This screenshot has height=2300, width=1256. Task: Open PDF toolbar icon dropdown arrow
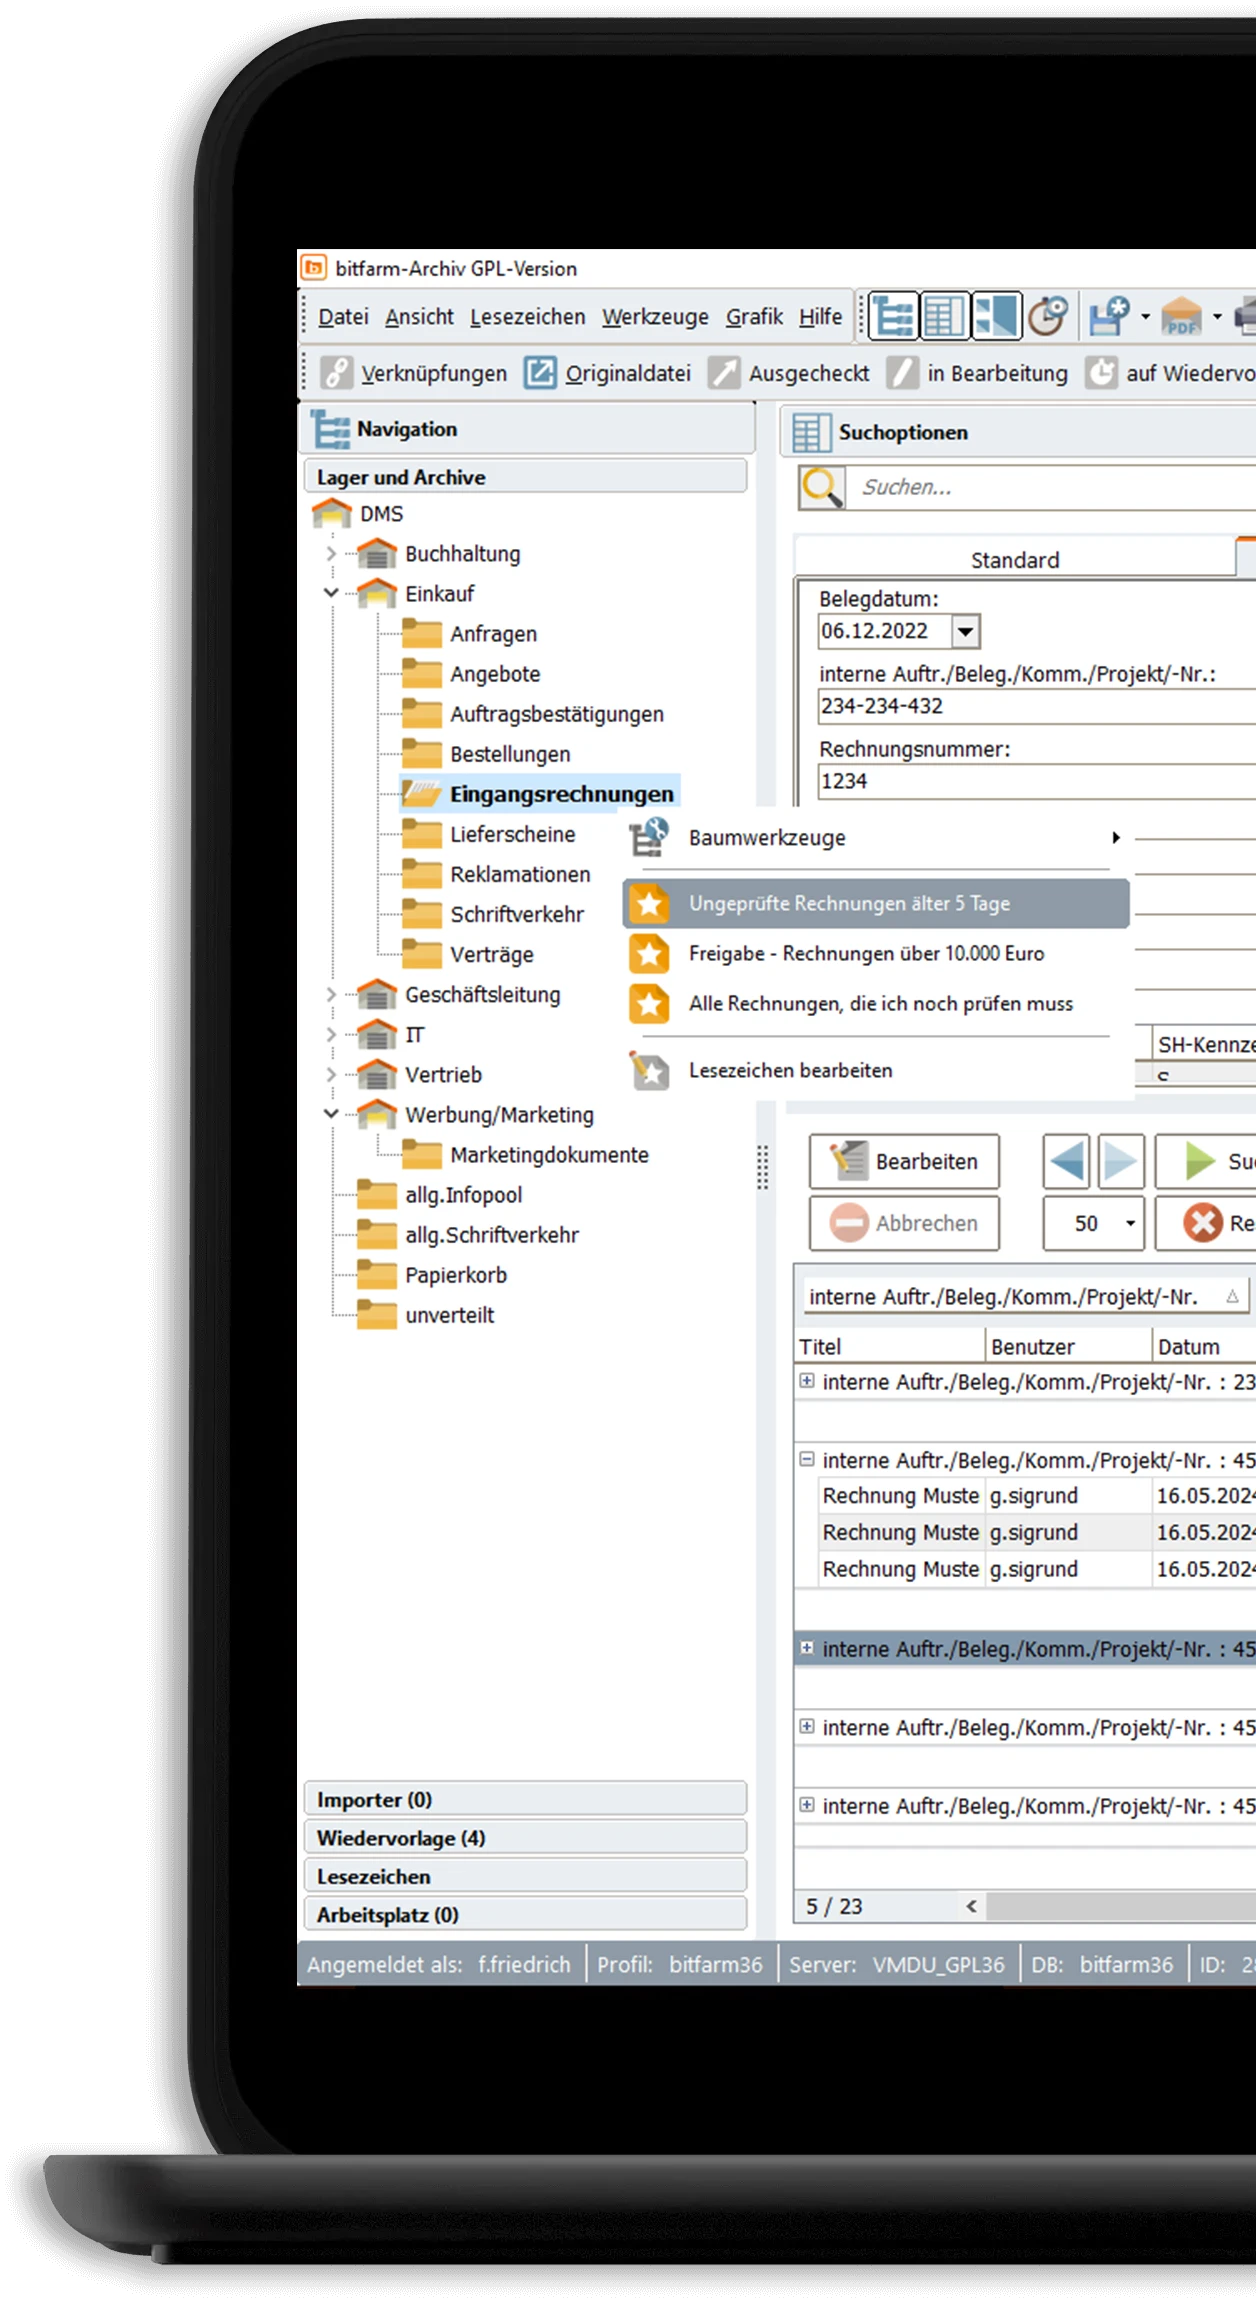(x=1217, y=317)
